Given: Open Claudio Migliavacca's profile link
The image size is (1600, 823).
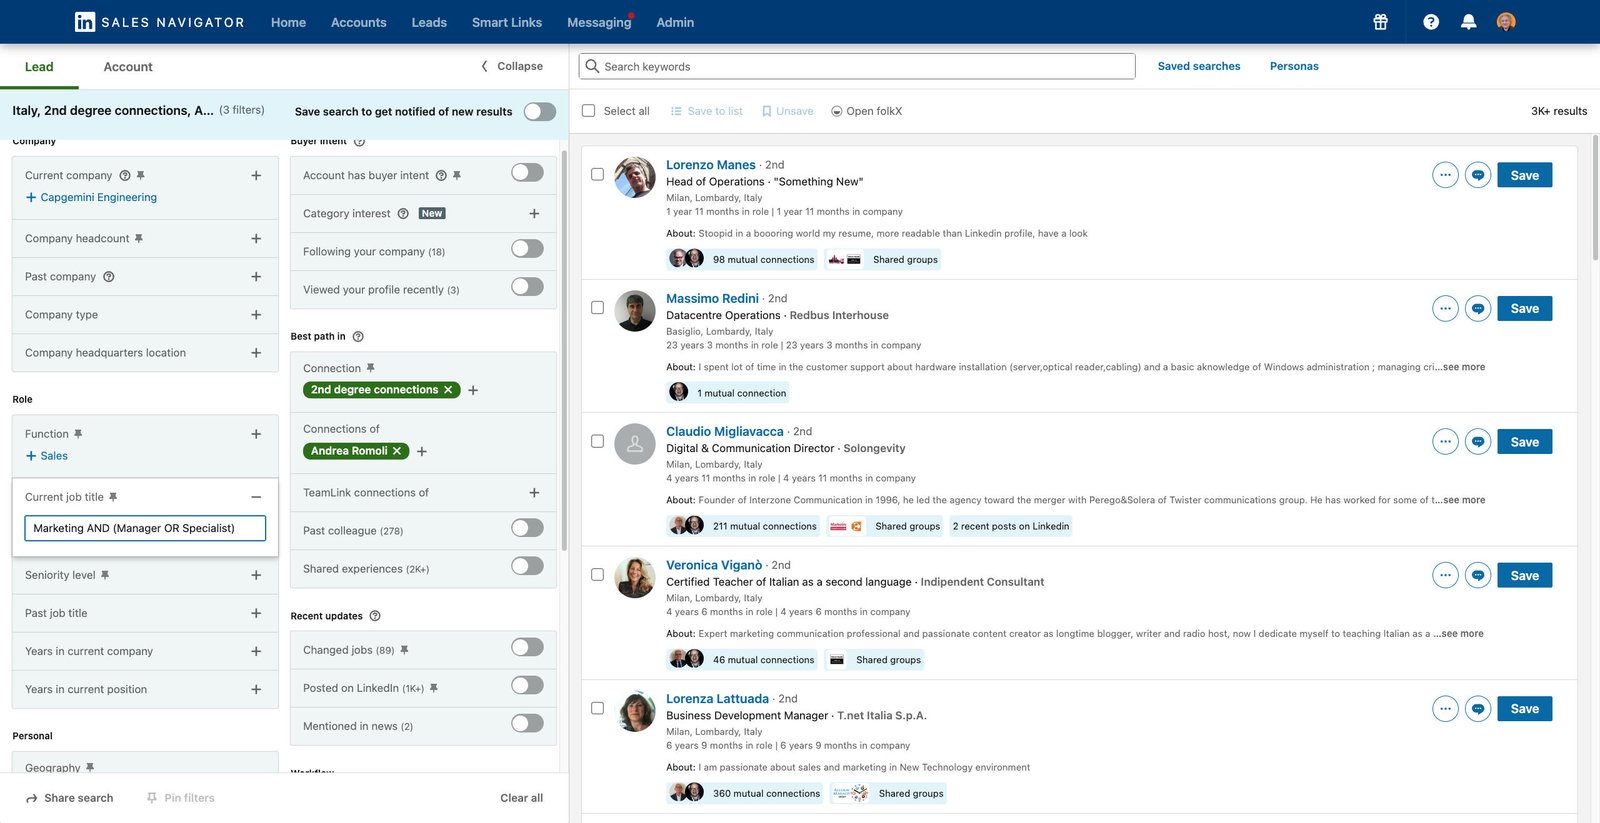Looking at the screenshot, I should 725,432.
